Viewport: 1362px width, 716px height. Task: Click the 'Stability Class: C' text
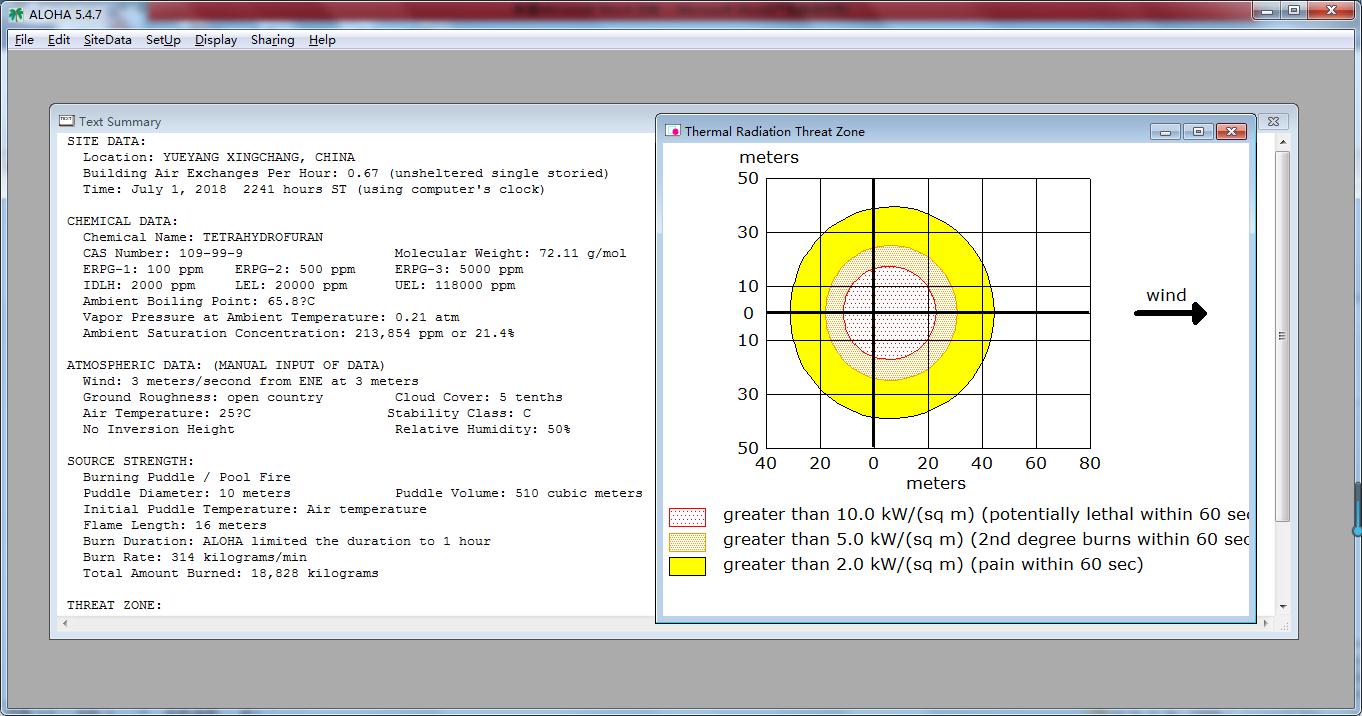point(459,413)
